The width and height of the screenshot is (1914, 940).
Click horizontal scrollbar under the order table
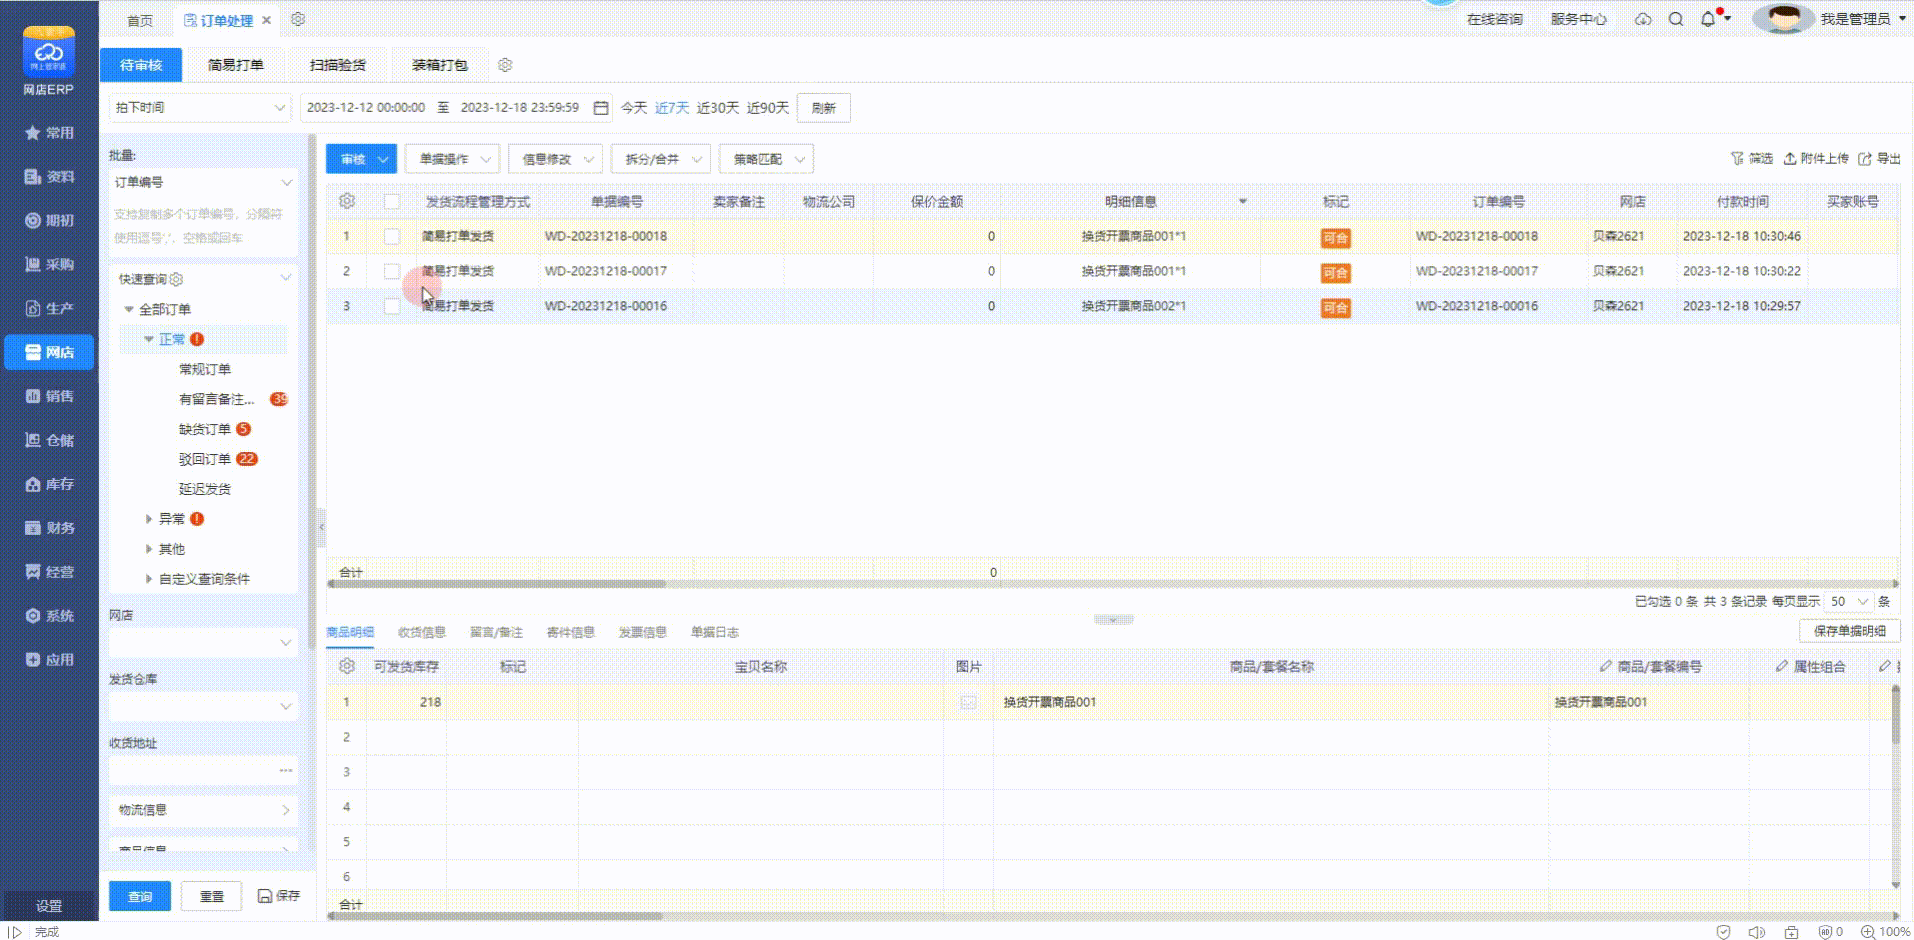click(500, 584)
